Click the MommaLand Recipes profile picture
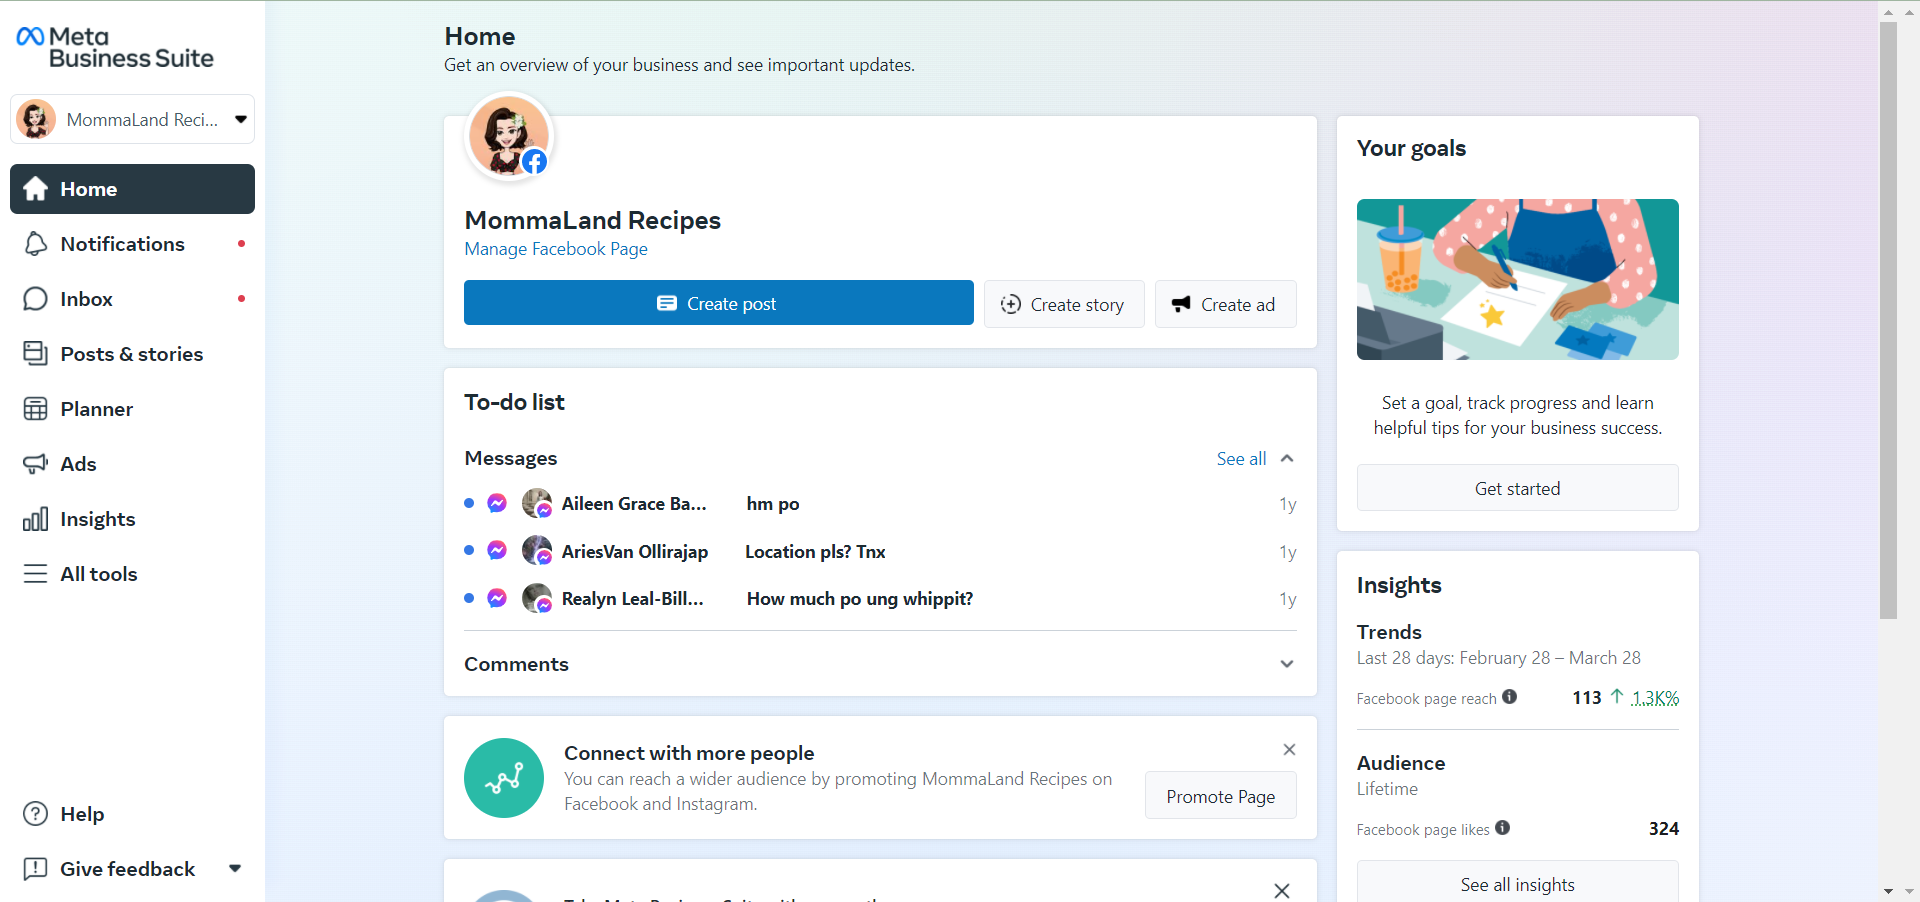This screenshot has width=1920, height=902. click(509, 137)
